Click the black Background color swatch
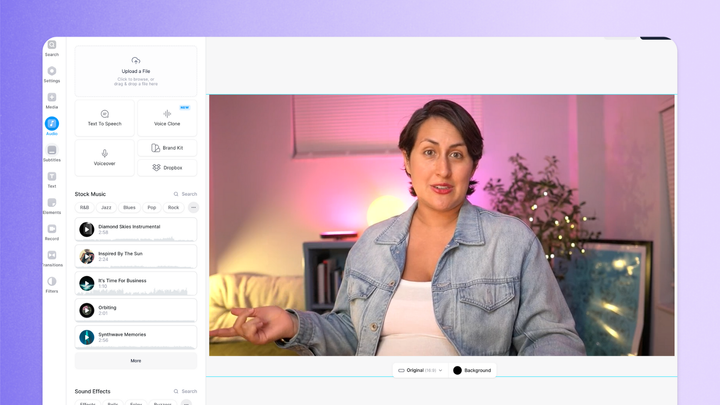Image resolution: width=720 pixels, height=405 pixels. pyautogui.click(x=458, y=370)
